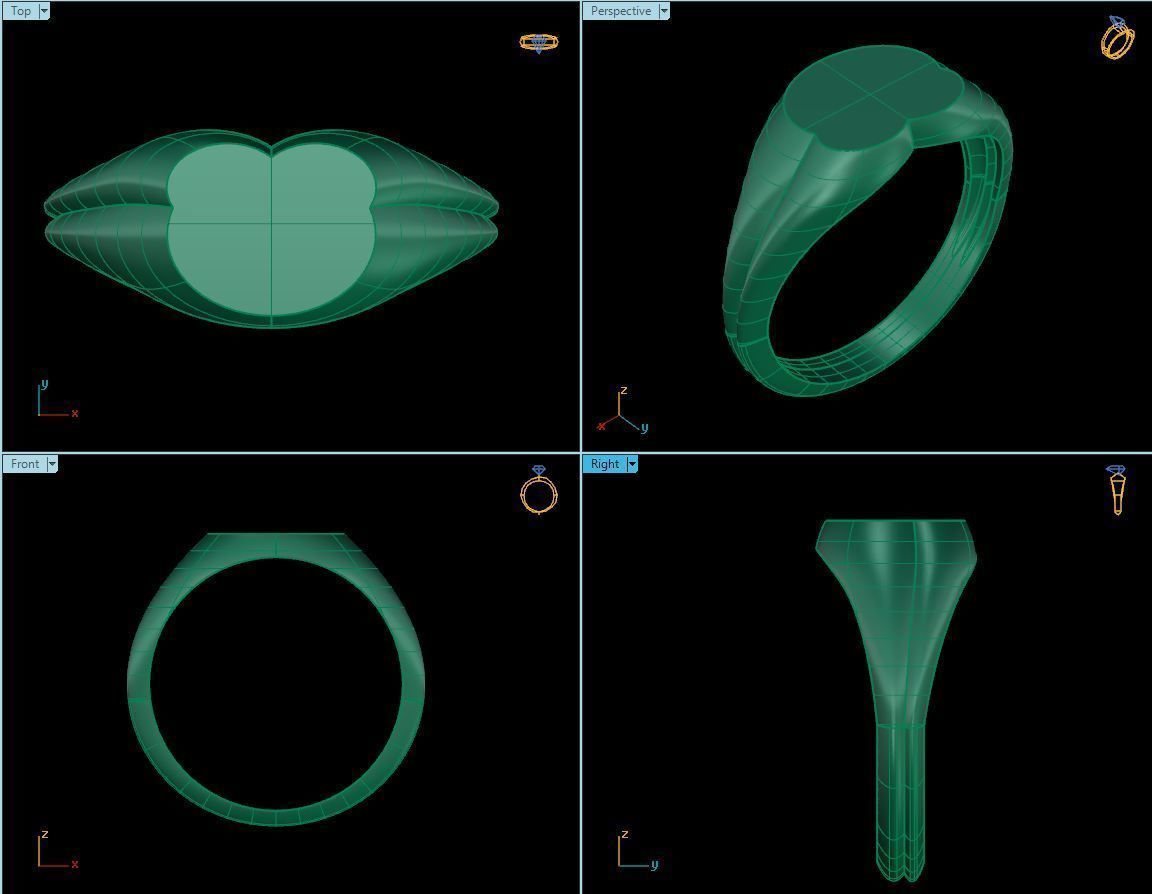Click the XY axis indicator in Top viewport

pyautogui.click(x=57, y=399)
